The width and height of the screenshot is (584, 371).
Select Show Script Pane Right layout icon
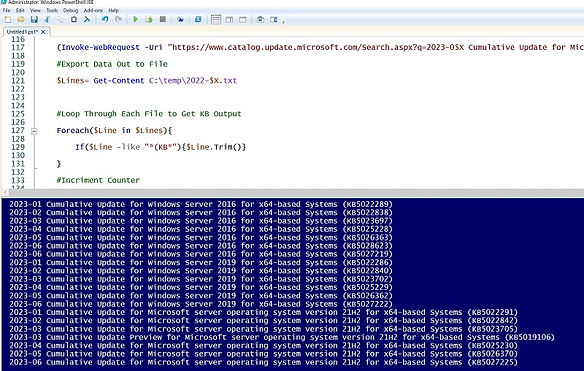click(x=229, y=19)
